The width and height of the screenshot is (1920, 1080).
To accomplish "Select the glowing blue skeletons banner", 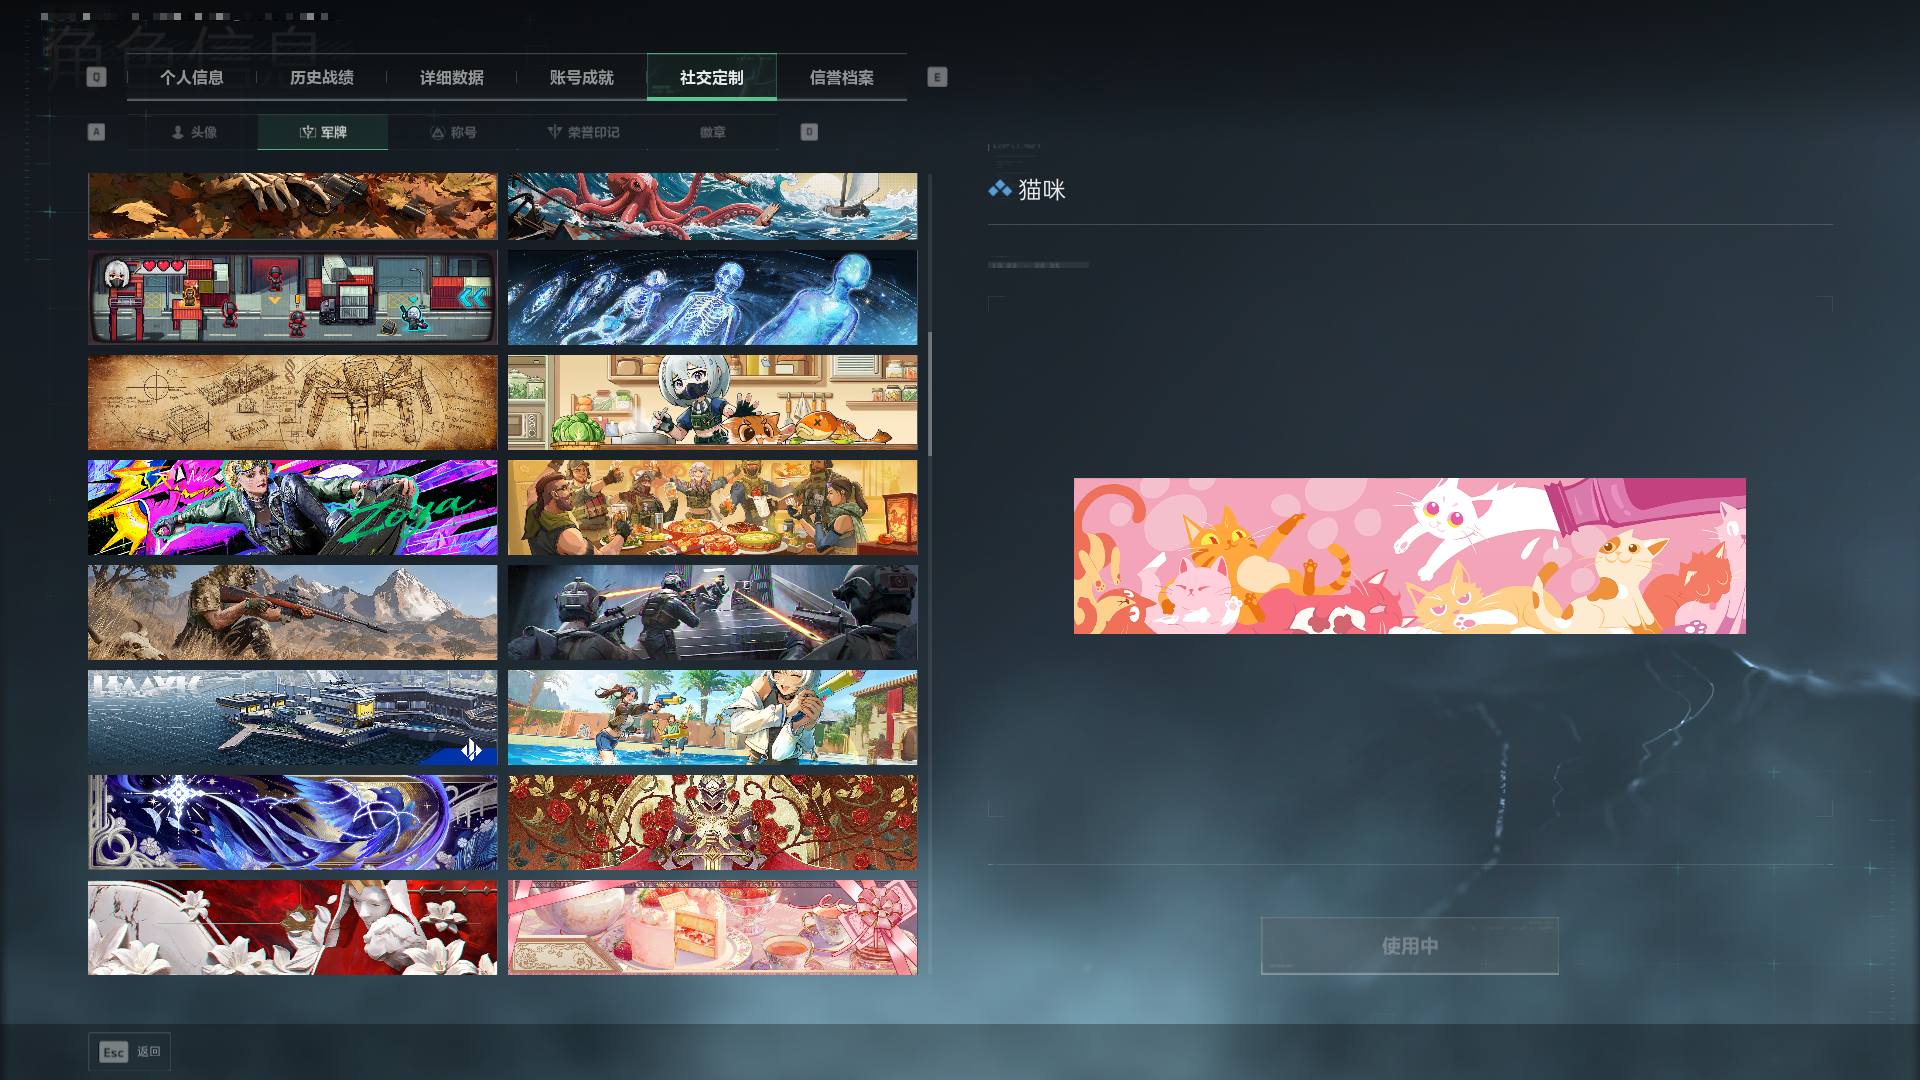I will click(712, 297).
